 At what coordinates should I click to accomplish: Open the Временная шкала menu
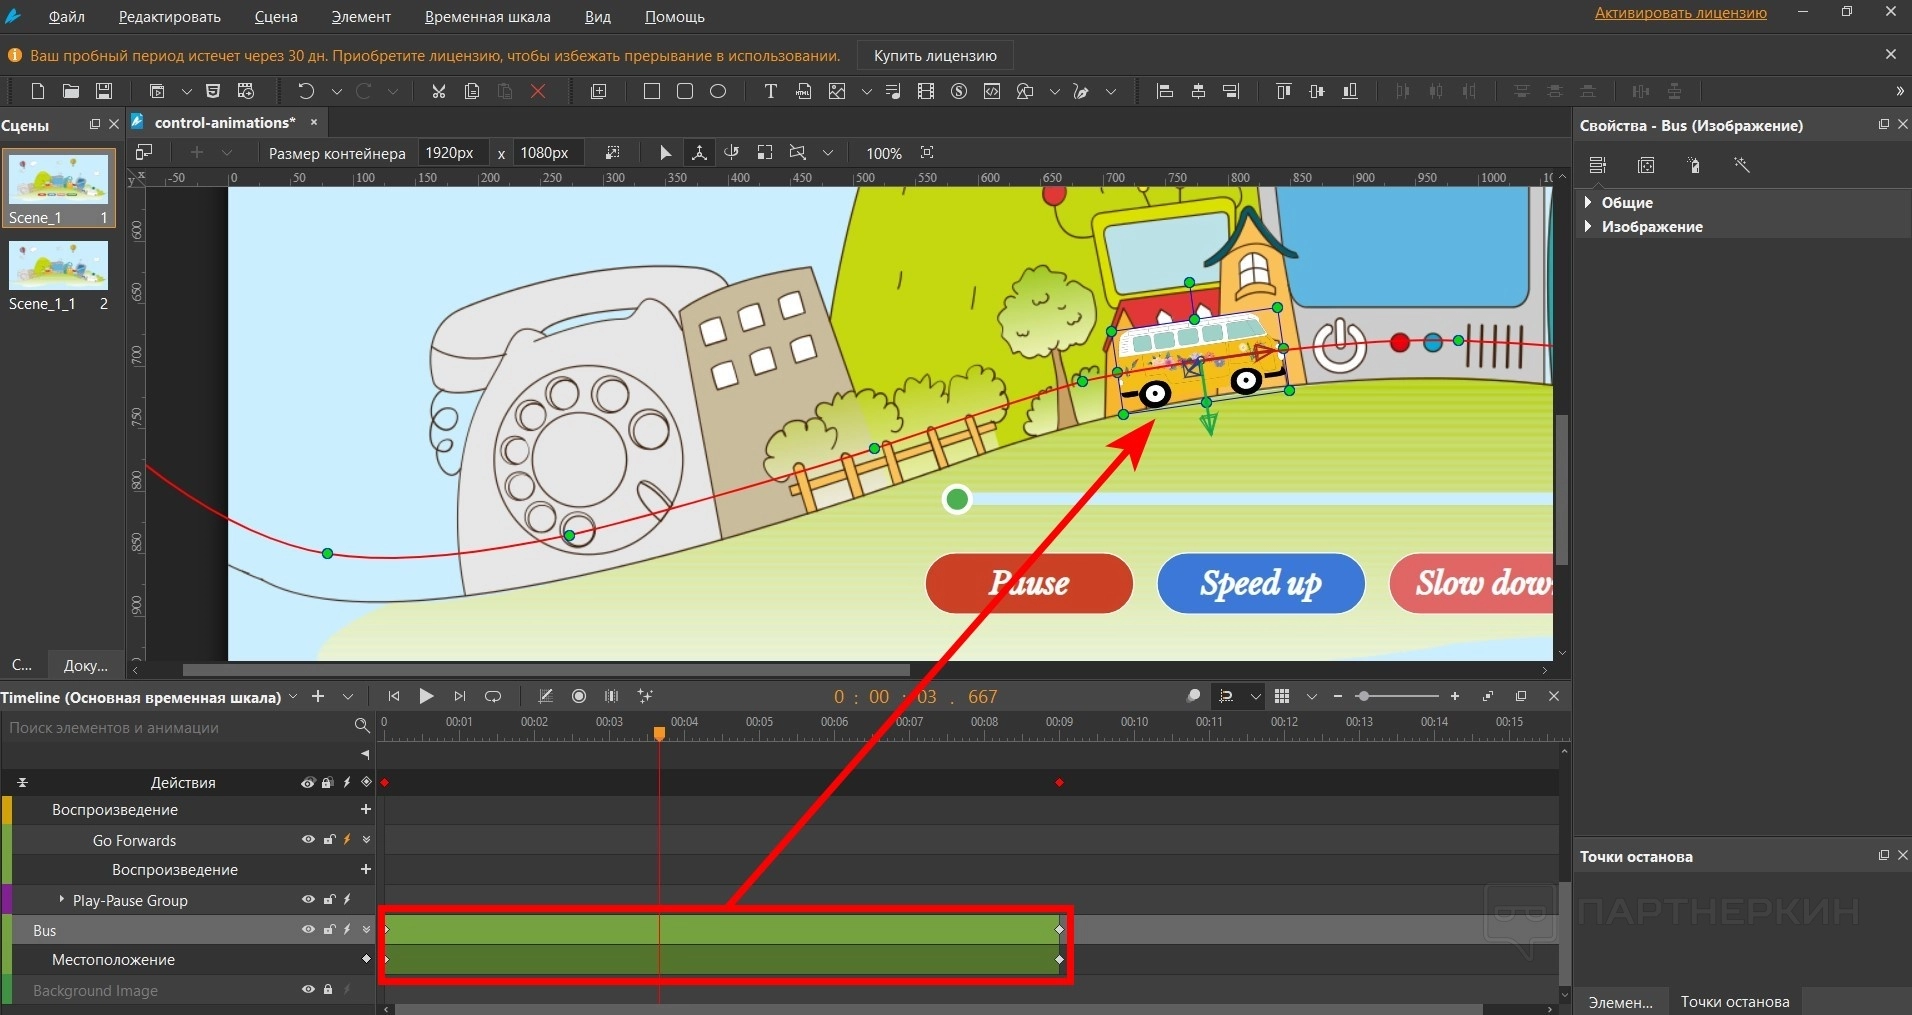(x=487, y=16)
